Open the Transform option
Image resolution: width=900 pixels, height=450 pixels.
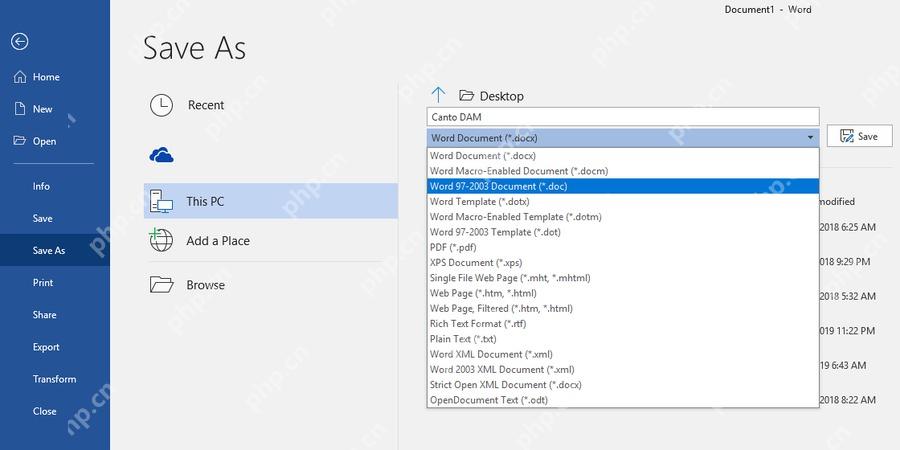click(x=55, y=379)
